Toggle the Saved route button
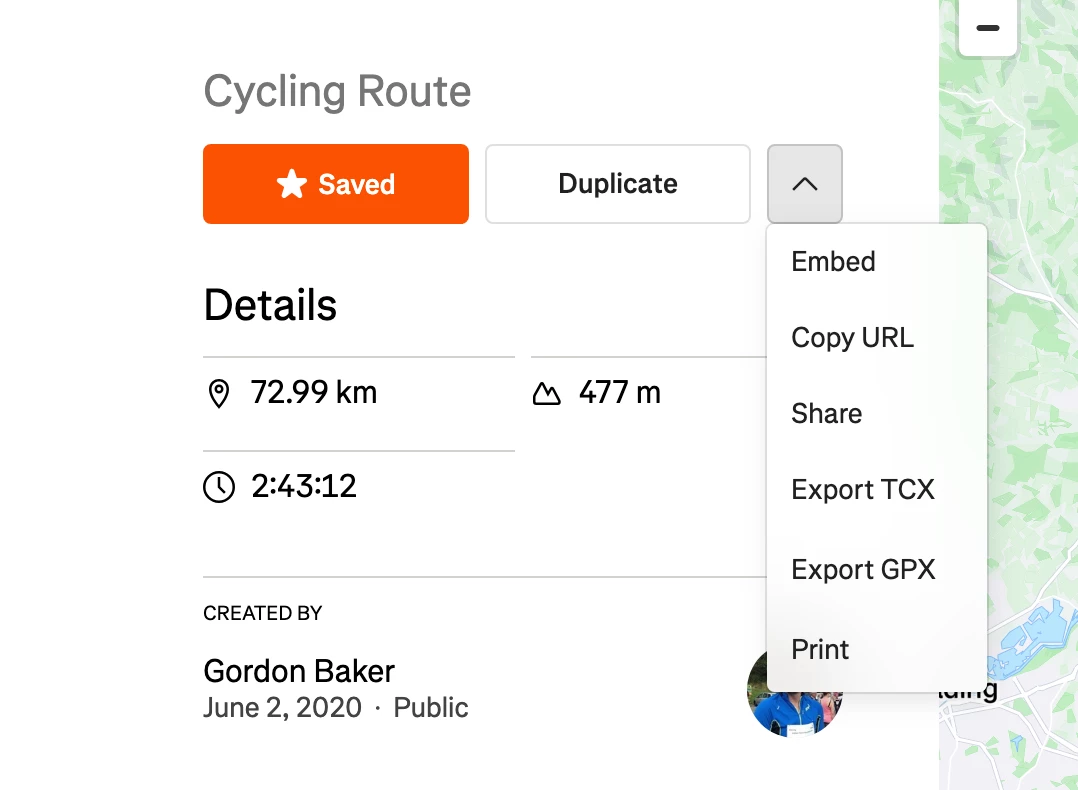Image resolution: width=1078 pixels, height=790 pixels. click(x=336, y=184)
